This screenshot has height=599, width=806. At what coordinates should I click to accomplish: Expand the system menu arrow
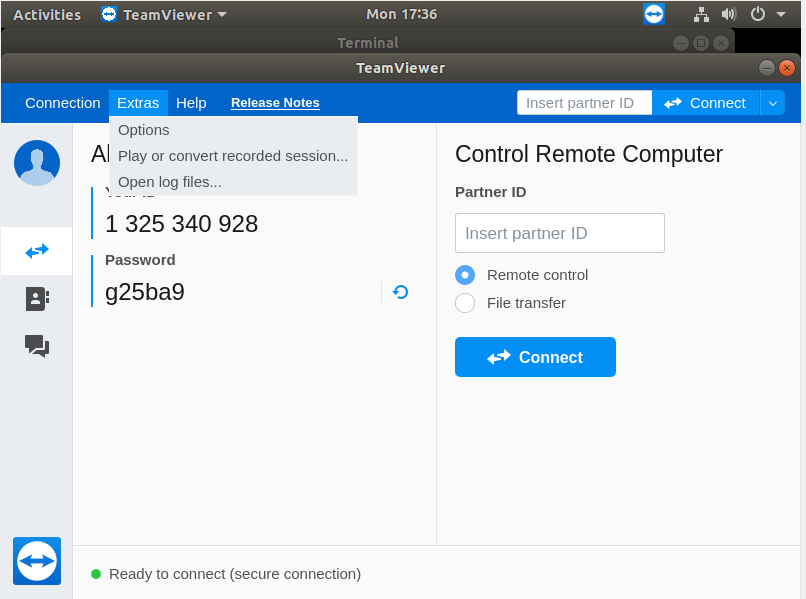[781, 14]
